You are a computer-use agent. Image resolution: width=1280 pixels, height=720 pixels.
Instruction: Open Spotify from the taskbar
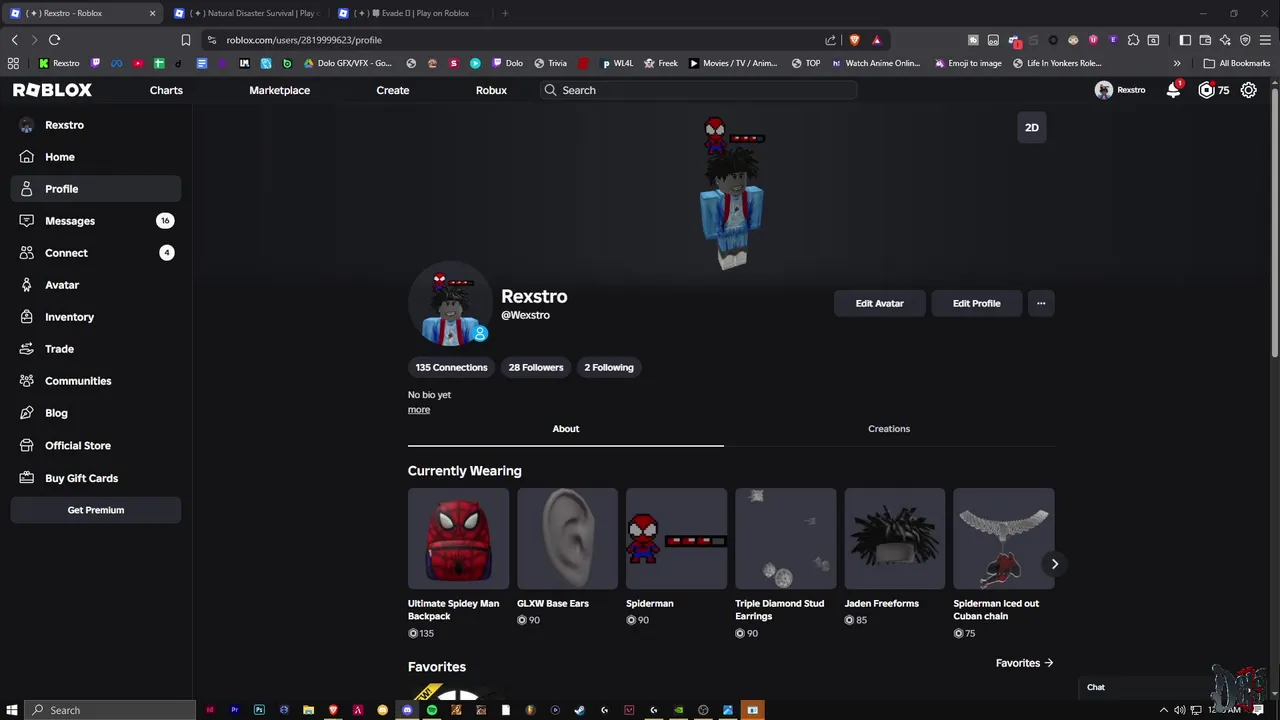coord(432,710)
